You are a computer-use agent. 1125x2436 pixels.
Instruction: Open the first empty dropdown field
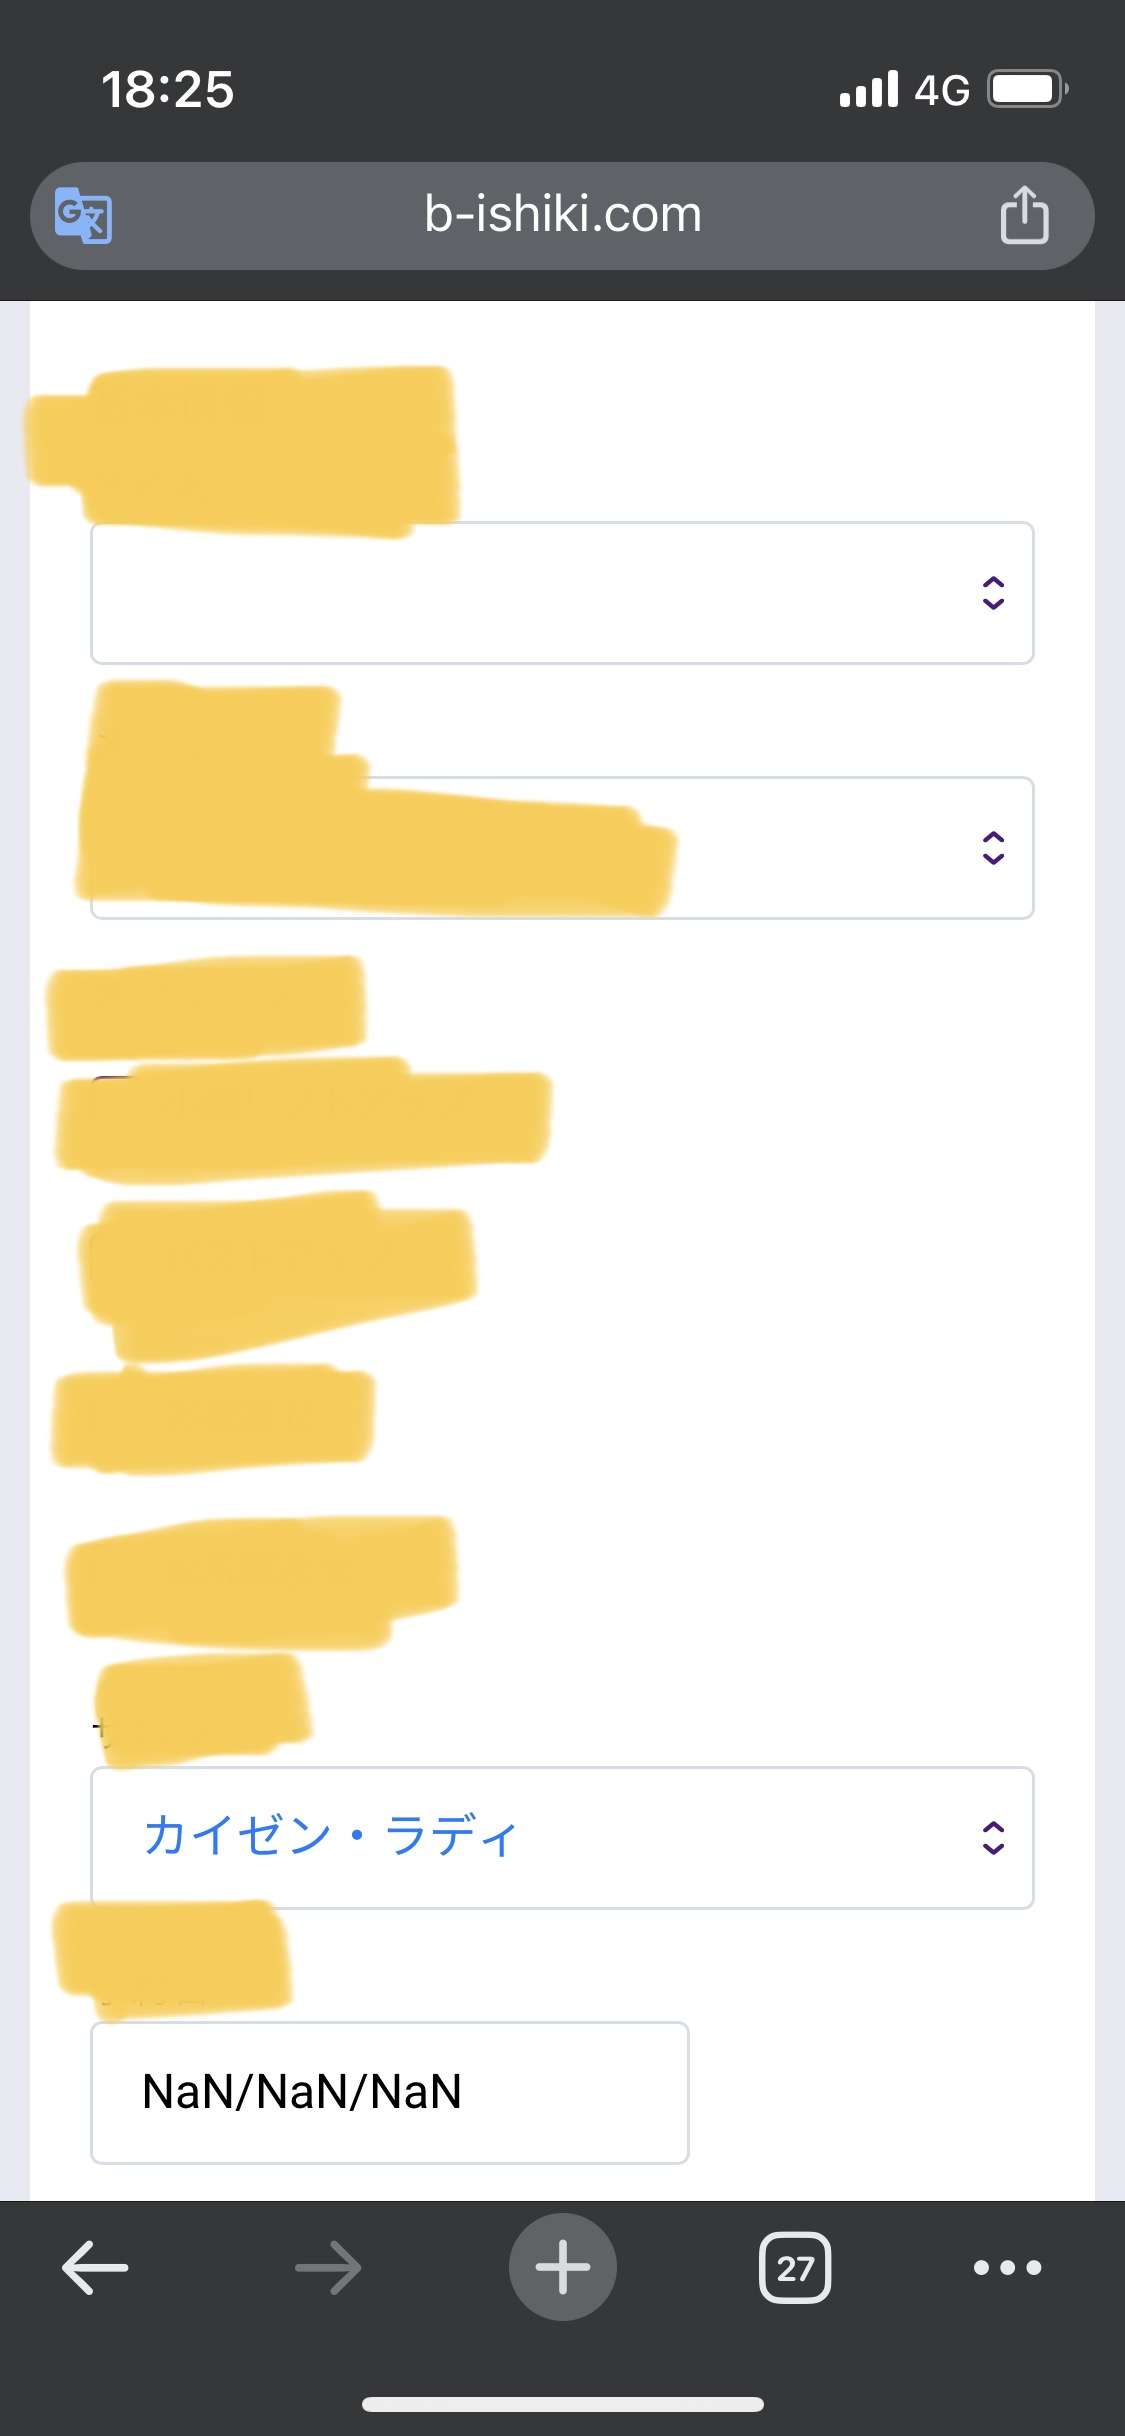pyautogui.click(x=562, y=593)
